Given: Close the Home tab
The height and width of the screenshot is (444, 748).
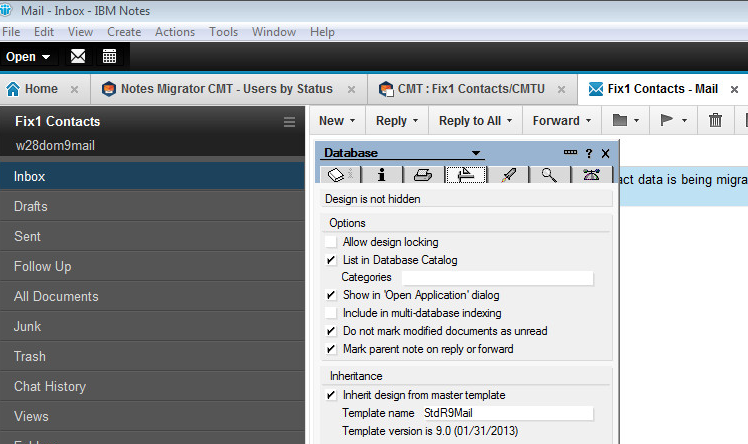Looking at the screenshot, I should pyautogui.click(x=74, y=89).
